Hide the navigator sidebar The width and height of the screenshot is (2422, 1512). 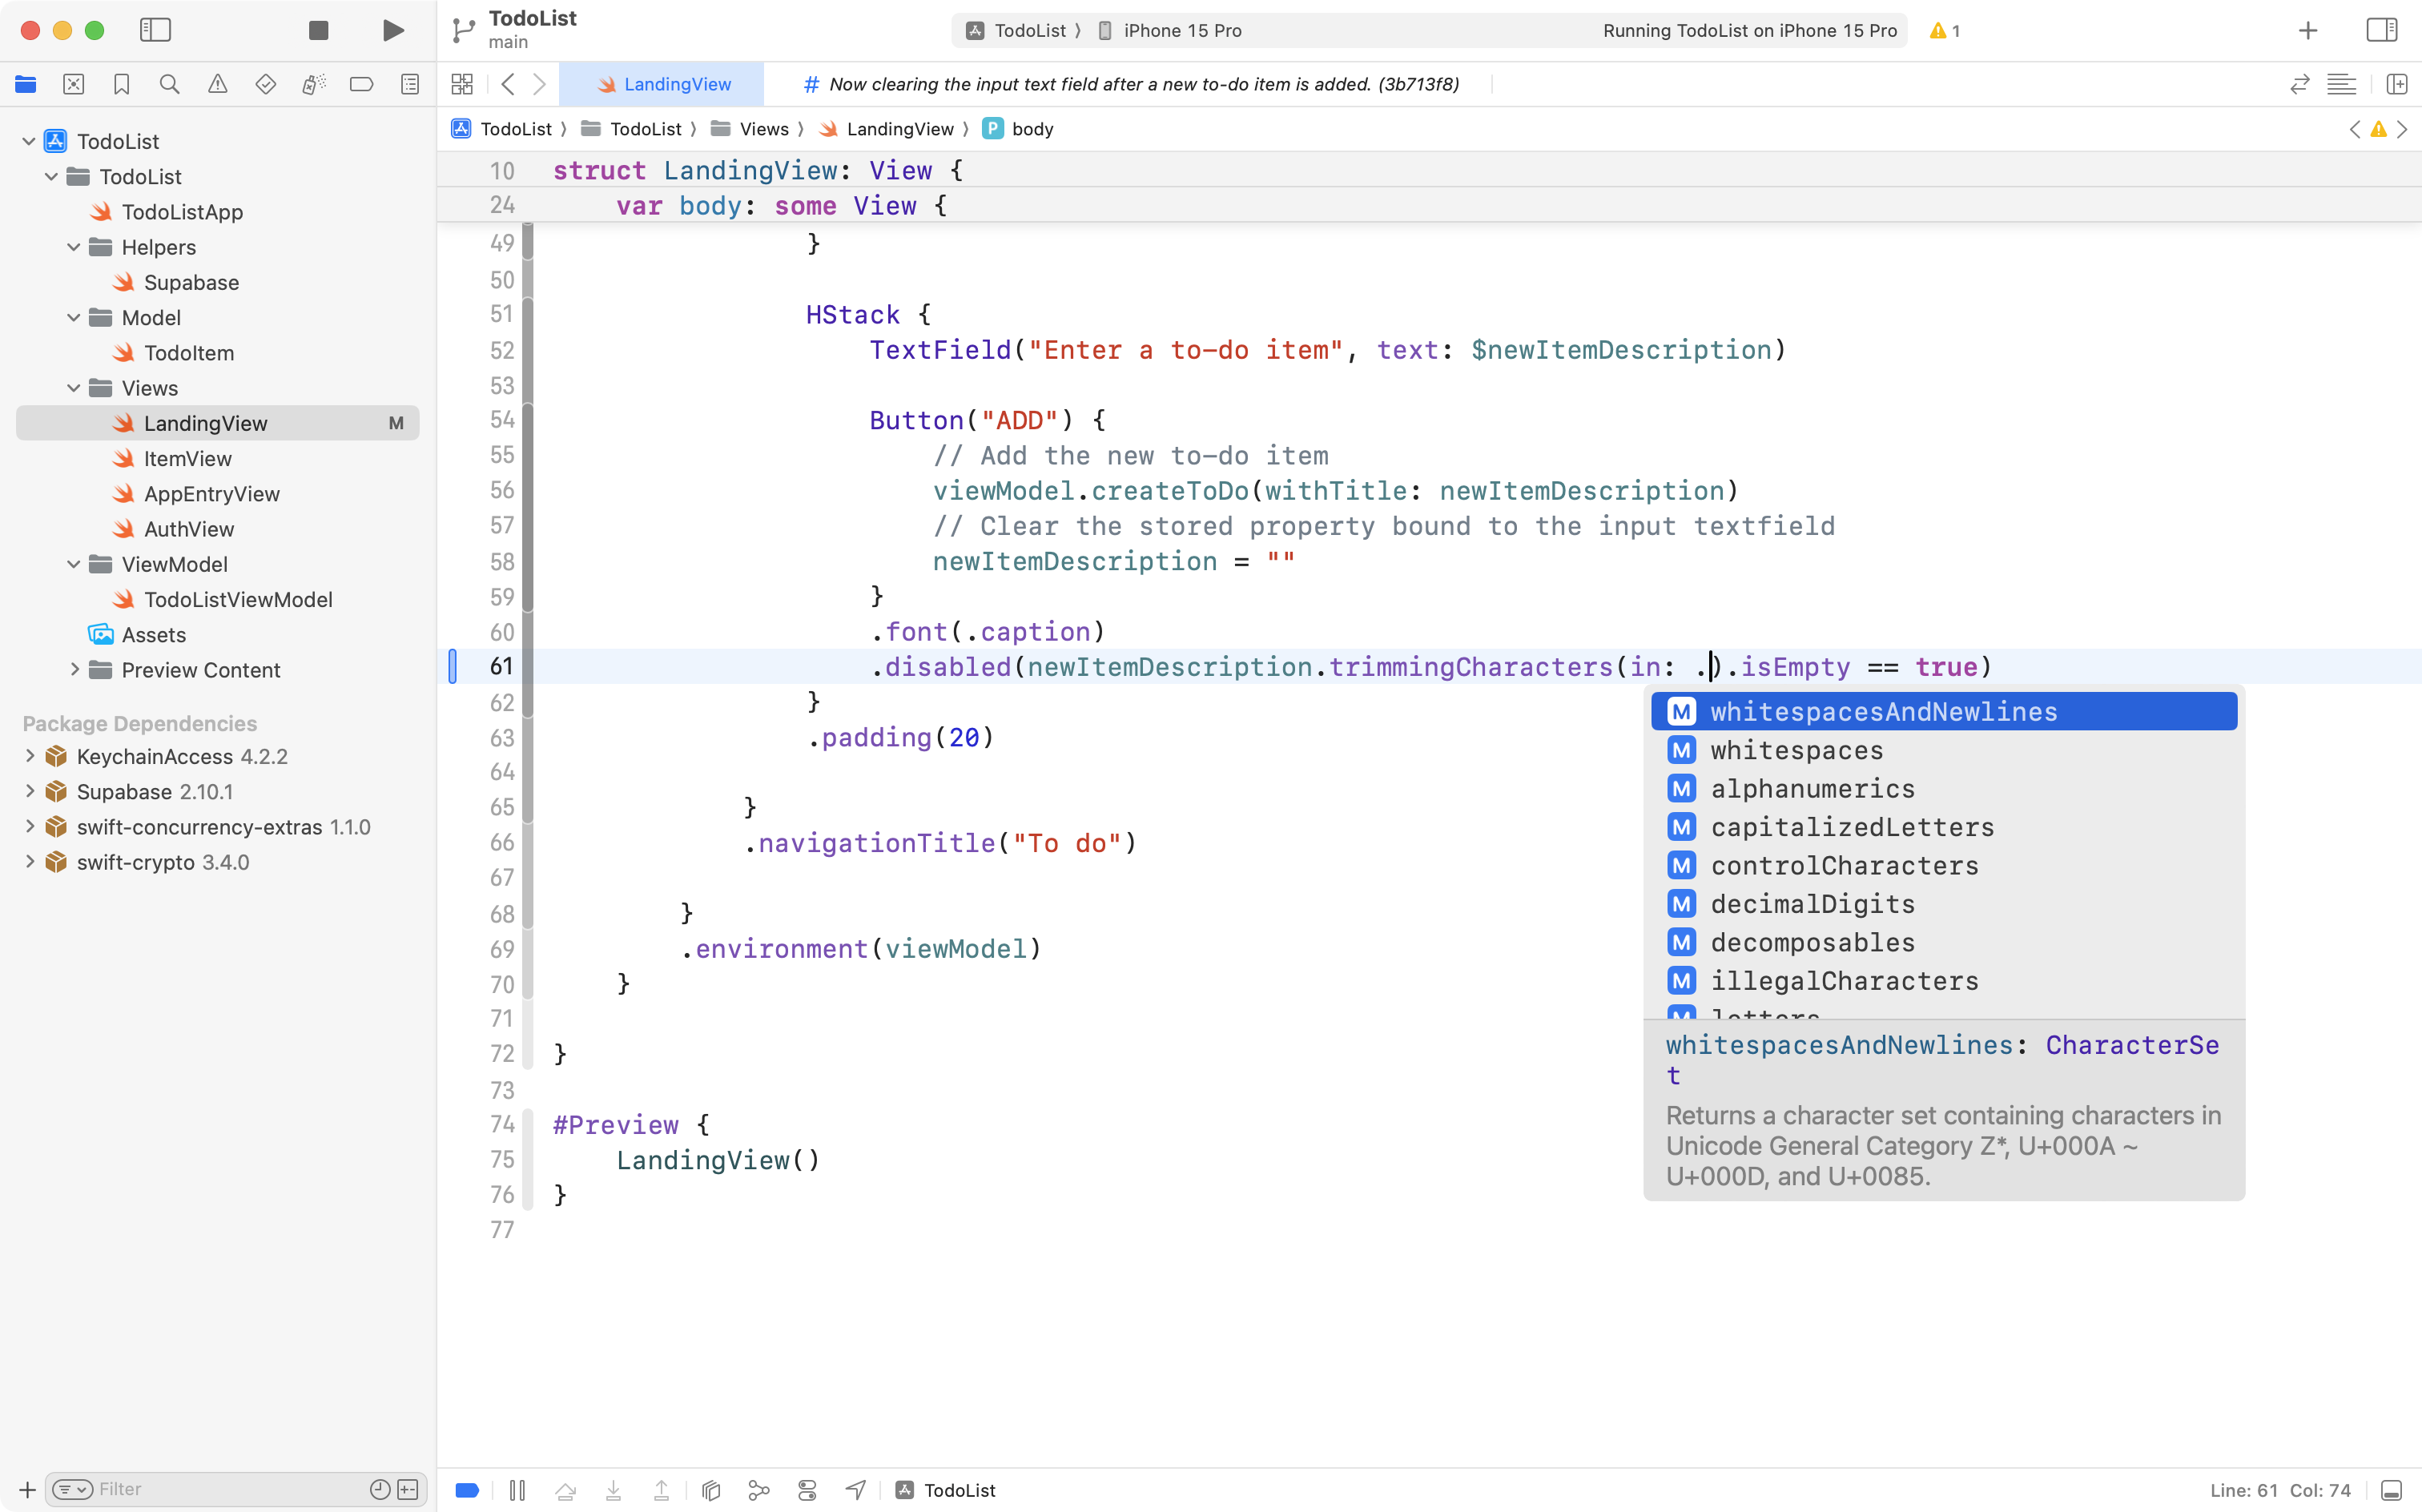click(x=156, y=30)
